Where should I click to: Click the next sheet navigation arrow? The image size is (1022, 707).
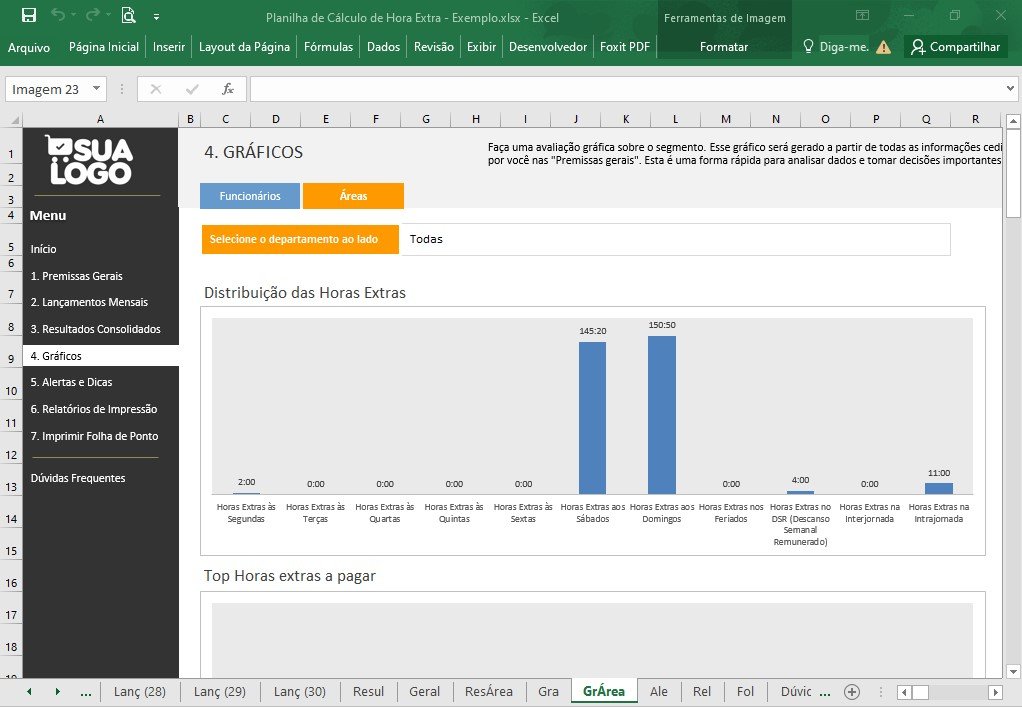[57, 691]
